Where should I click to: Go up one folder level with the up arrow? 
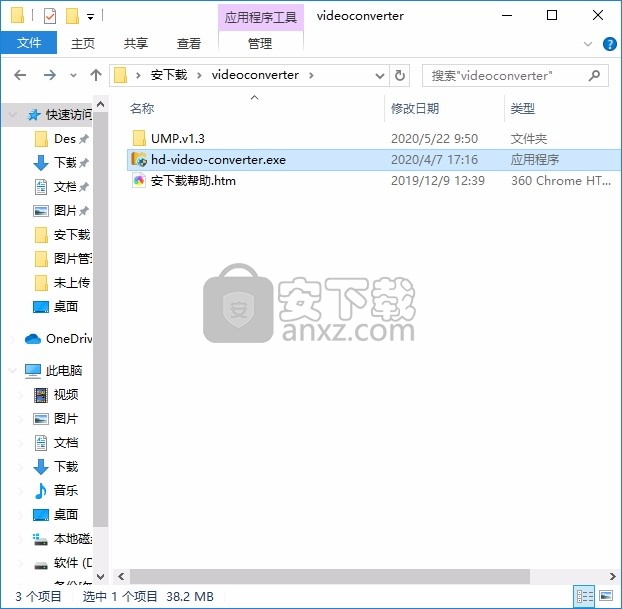(96, 75)
